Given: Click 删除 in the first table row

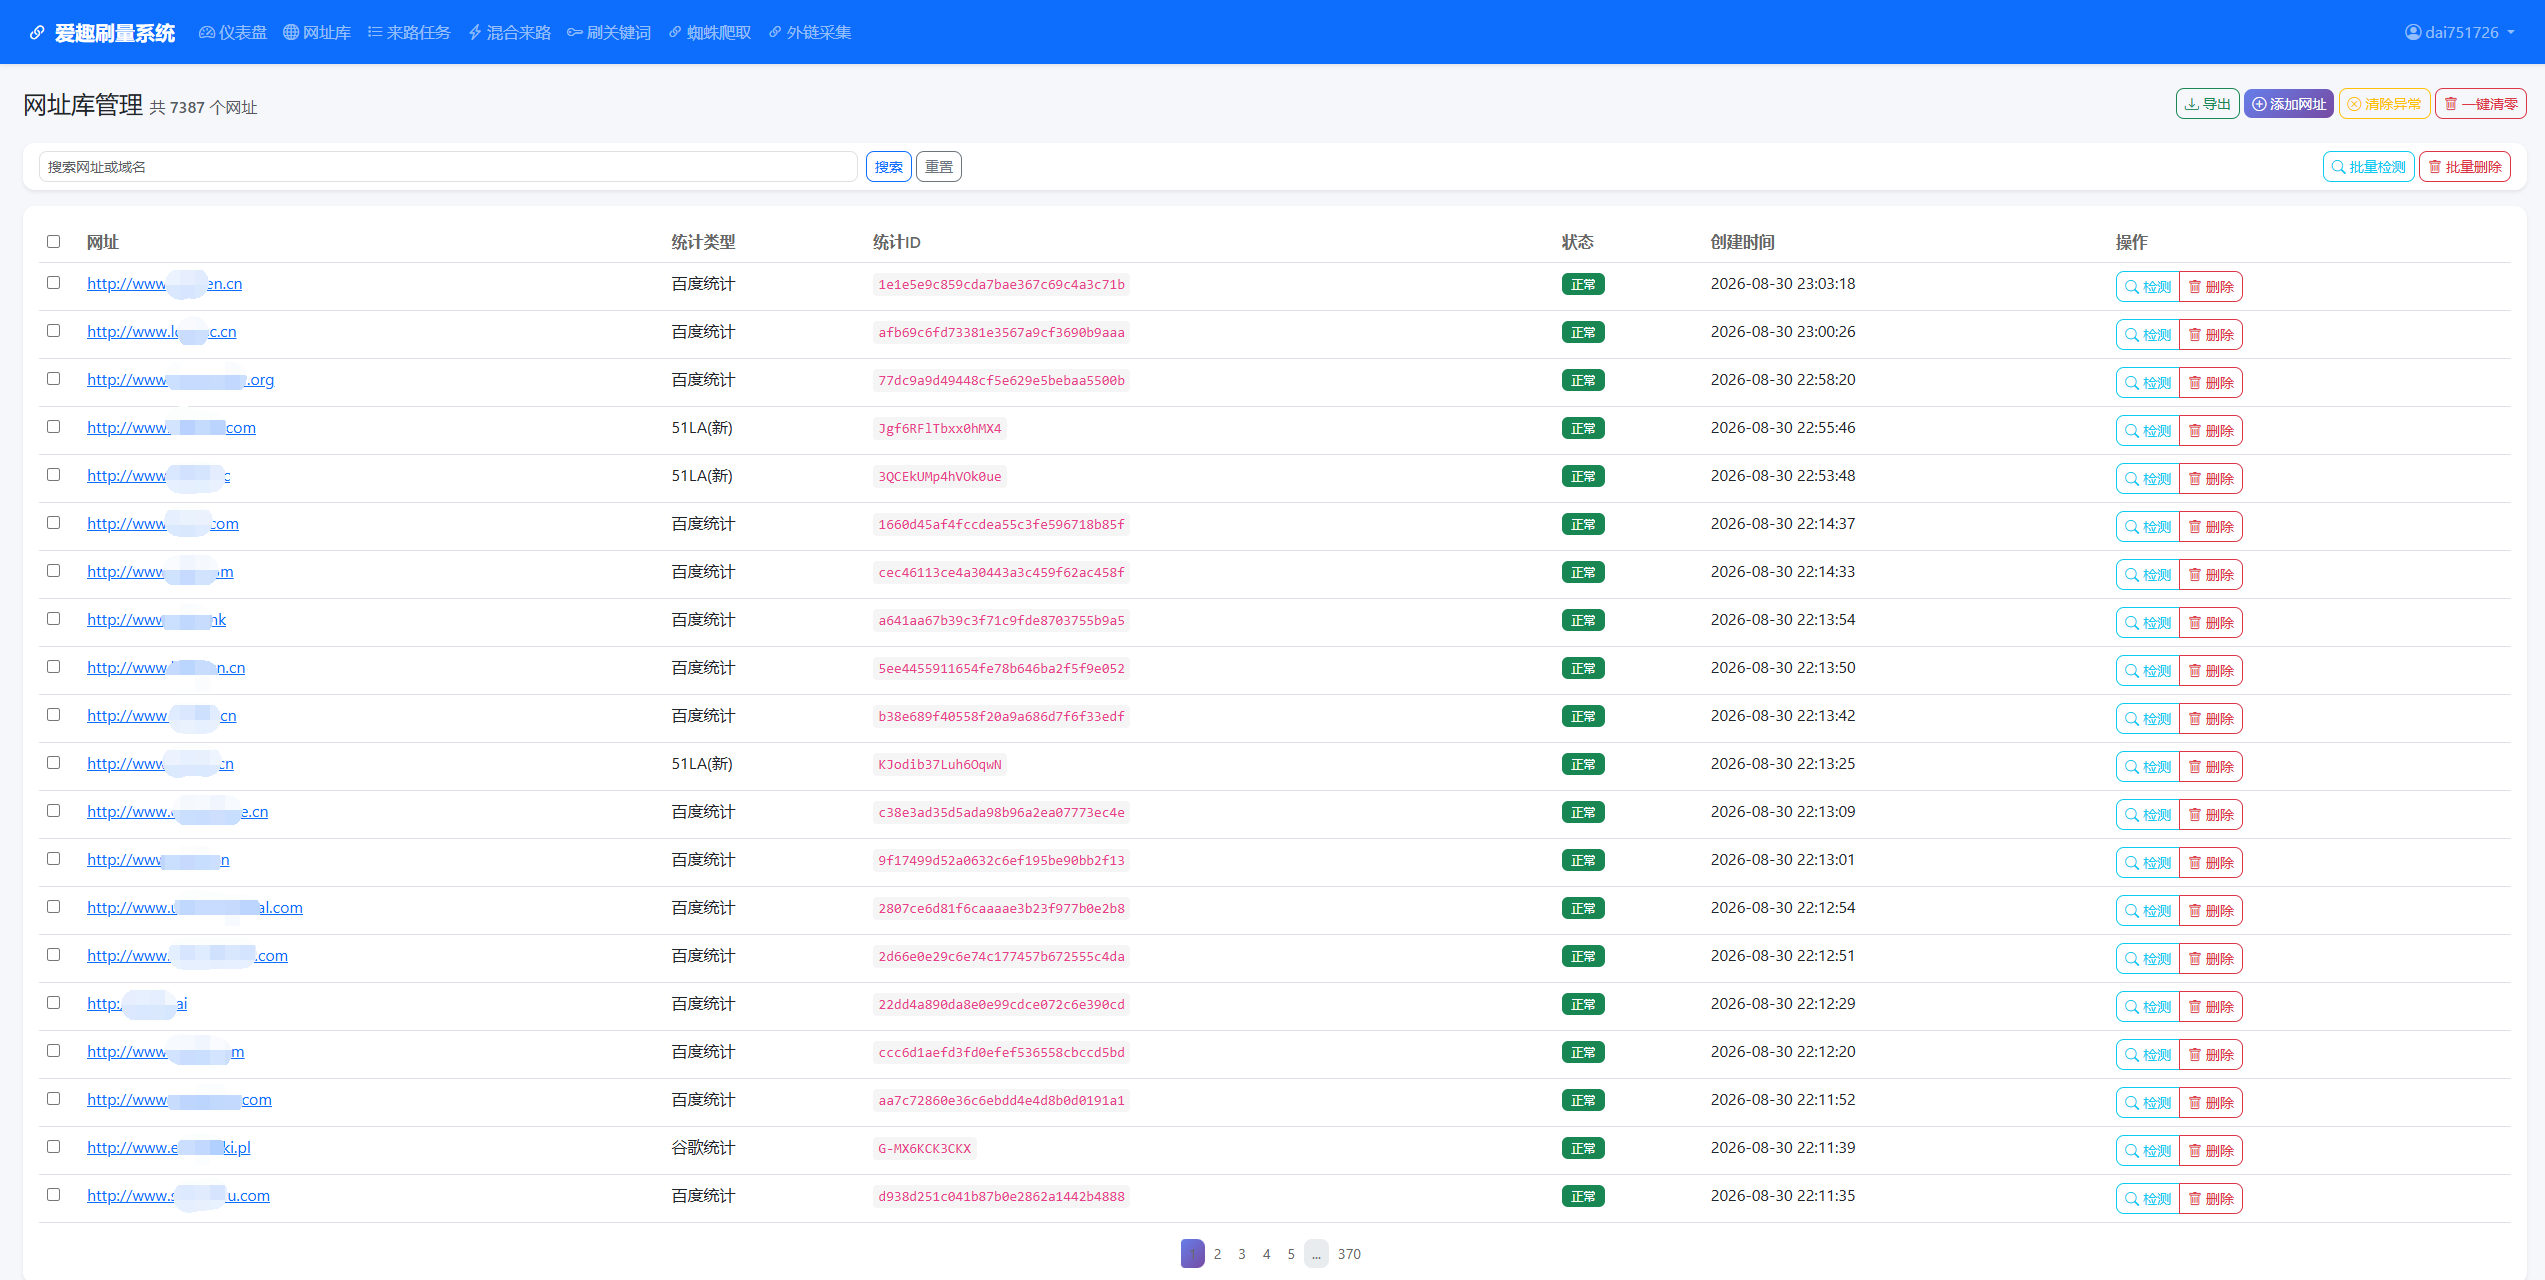Looking at the screenshot, I should (2211, 287).
